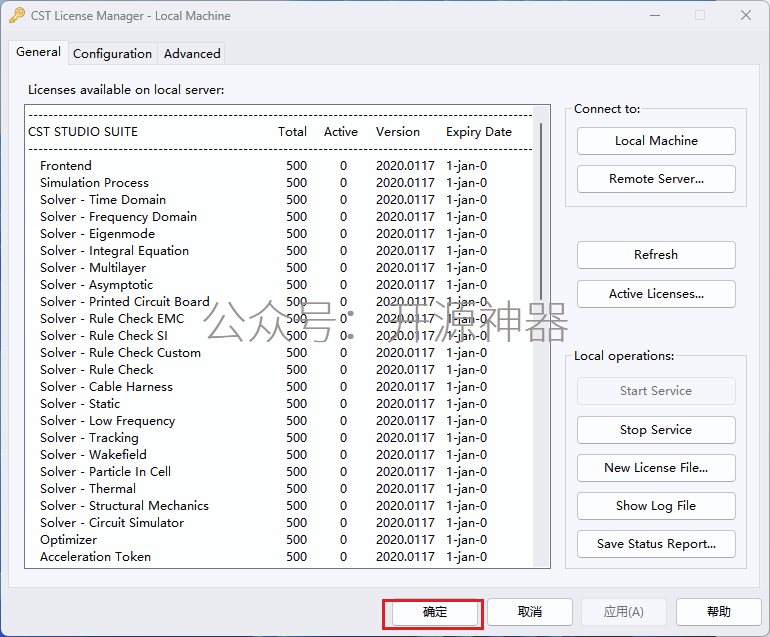Choose New License File...
This screenshot has width=770, height=637.
click(656, 468)
